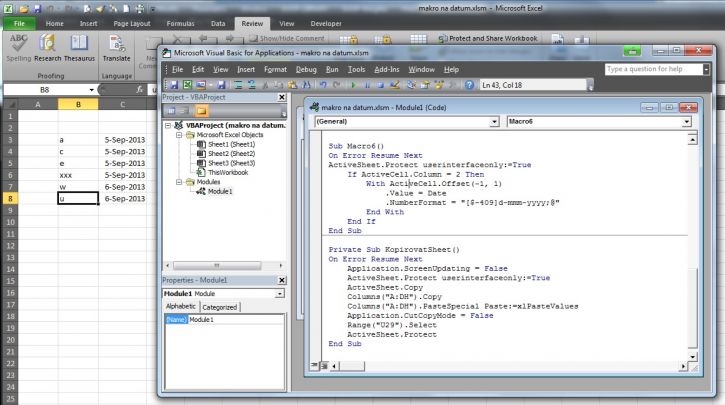Open the Name Box dropdown arrow
This screenshot has height=405, width=725.
coord(92,90)
